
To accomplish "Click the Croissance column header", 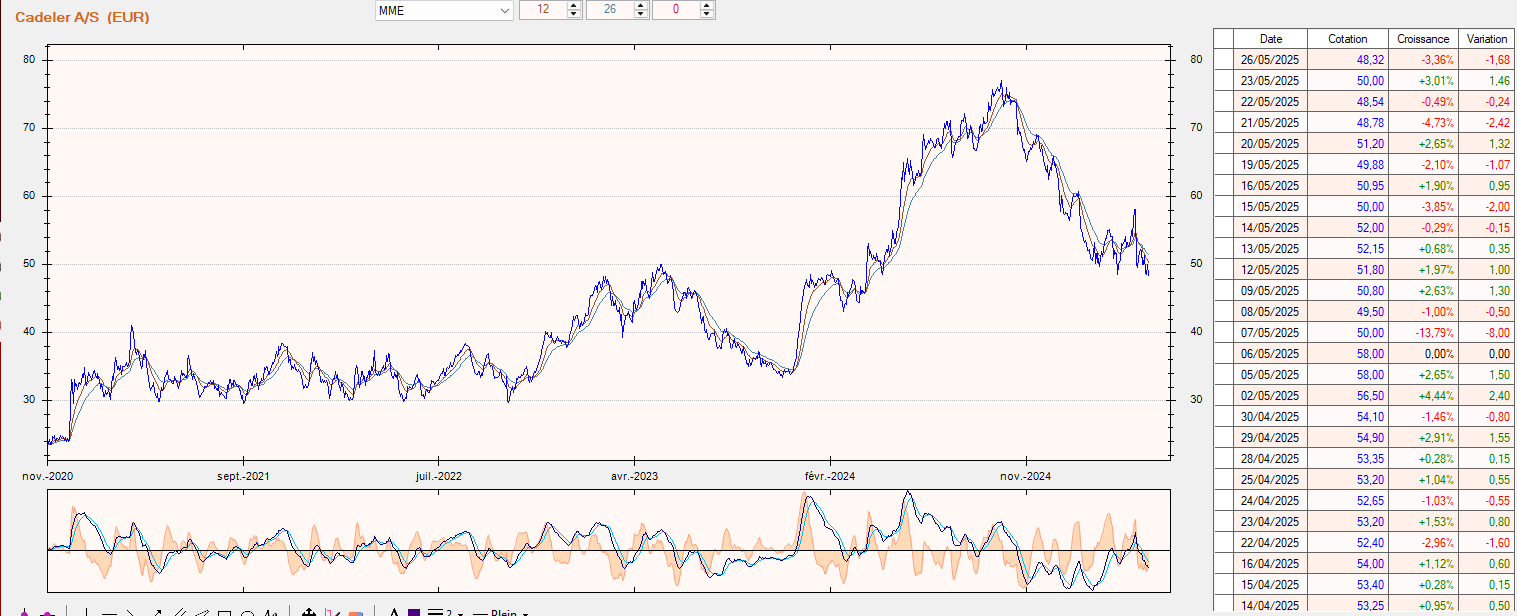I will click(1423, 39).
